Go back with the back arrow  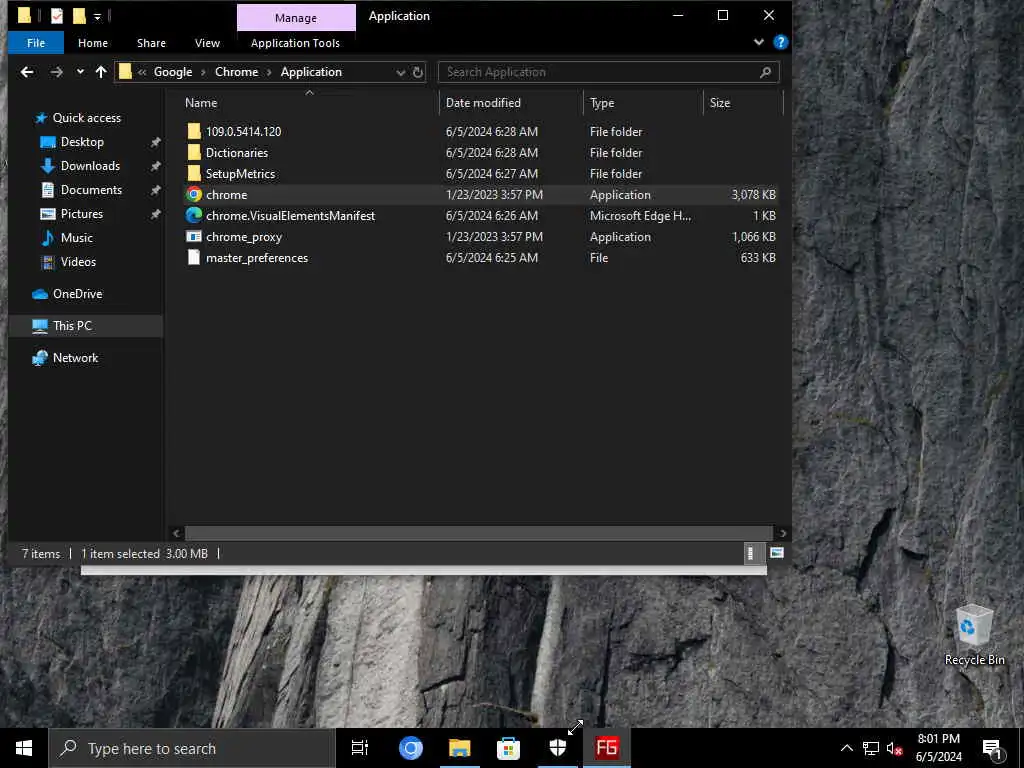[27, 72]
